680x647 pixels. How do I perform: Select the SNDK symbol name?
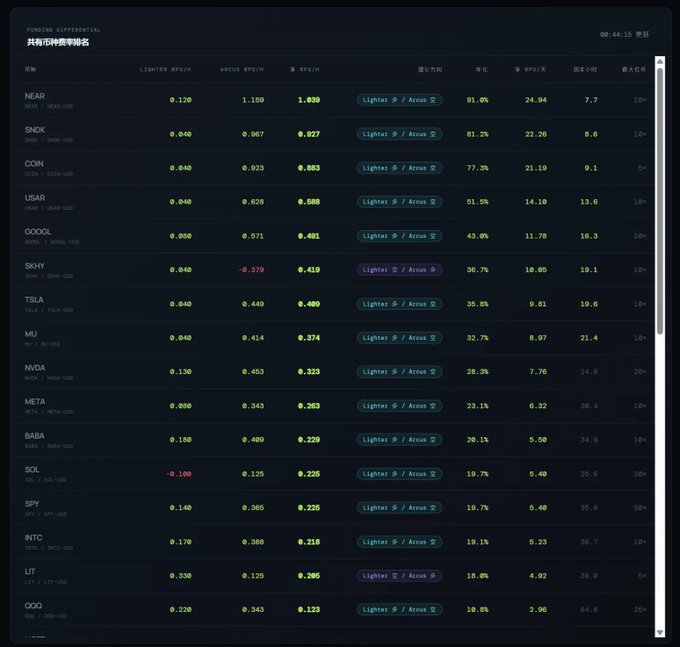[x=35, y=130]
